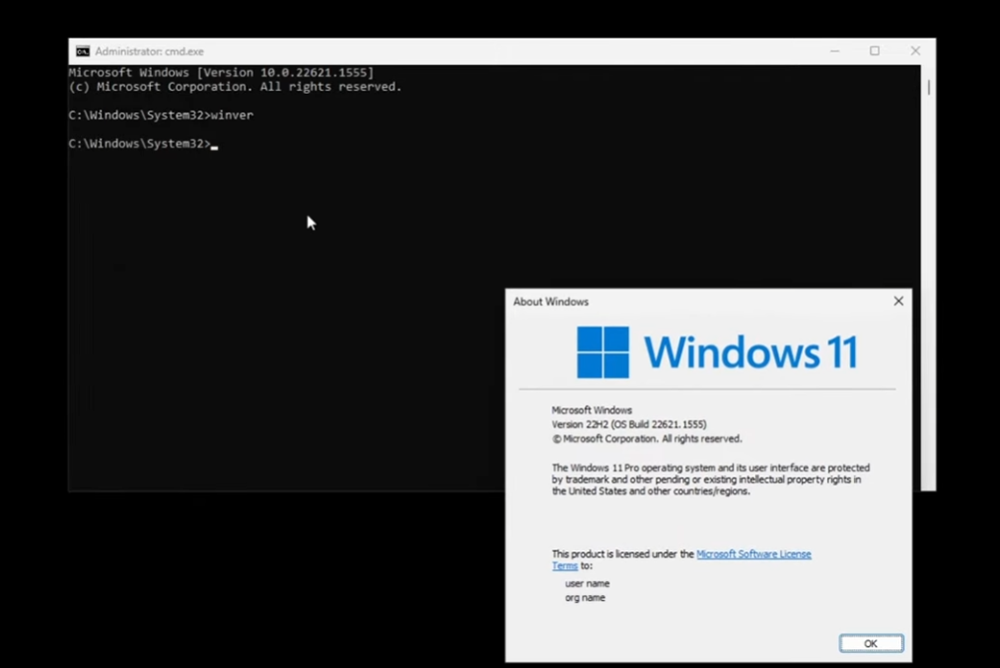Image resolution: width=1000 pixels, height=668 pixels.
Task: Click the cmd.exe icon in the title bar
Action: 83,51
